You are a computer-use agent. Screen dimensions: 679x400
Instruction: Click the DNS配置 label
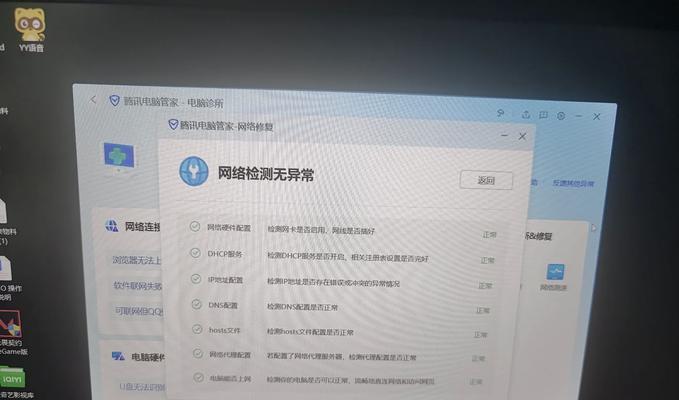[x=223, y=305]
